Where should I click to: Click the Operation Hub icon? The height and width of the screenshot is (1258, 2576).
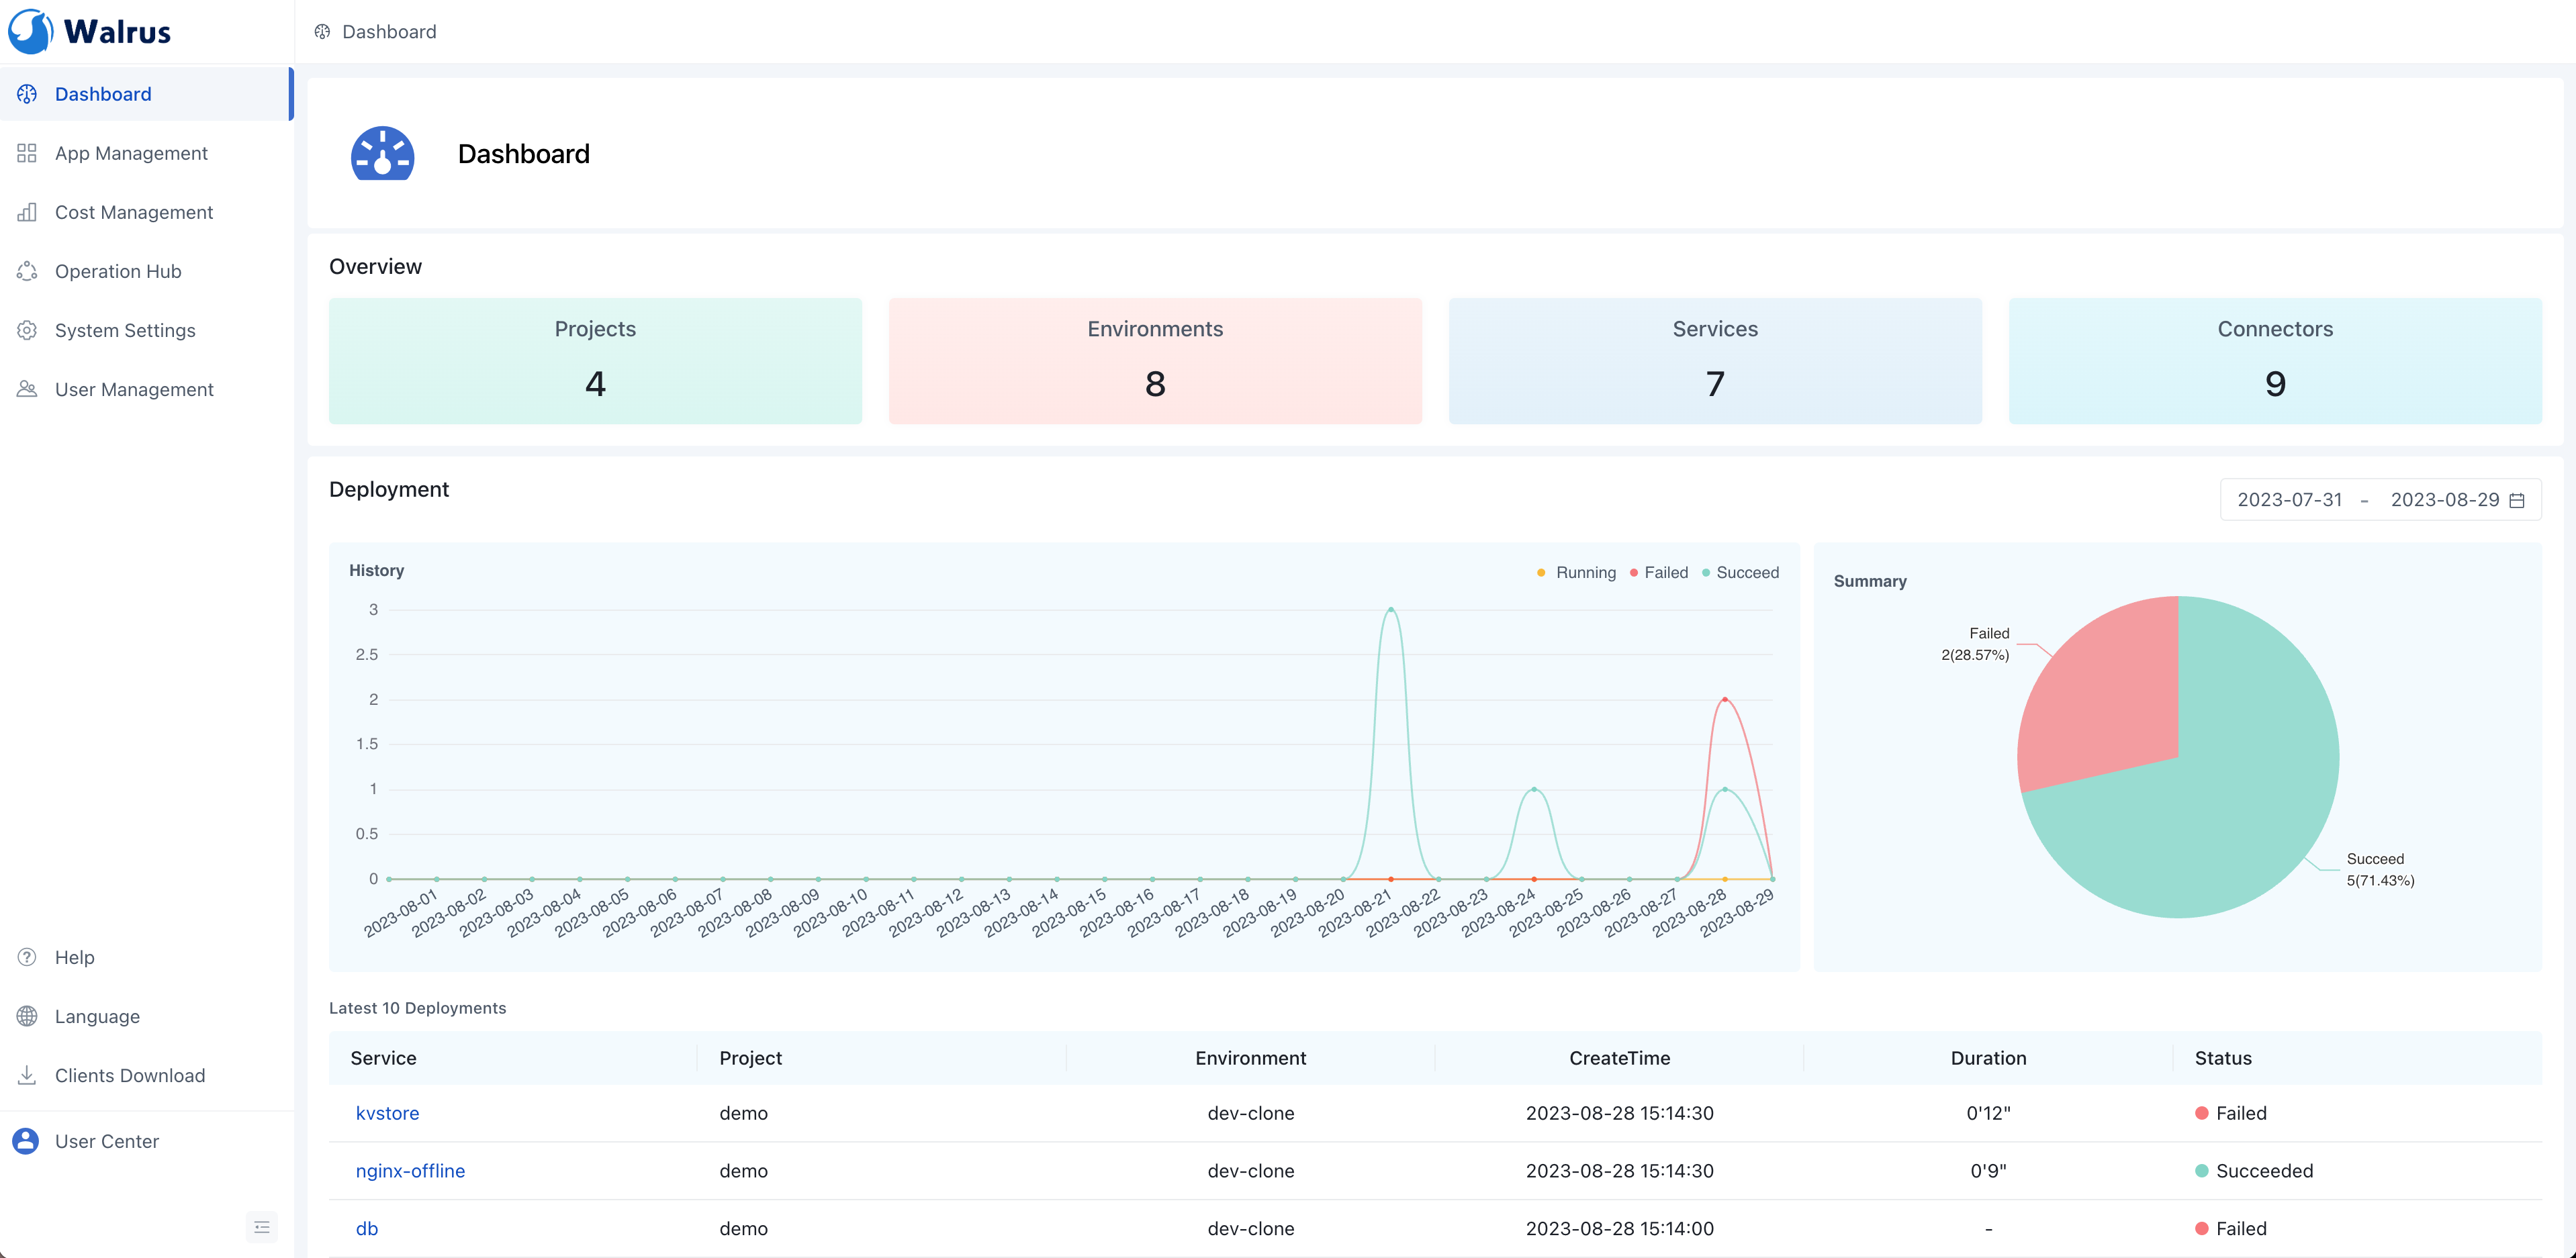pos(27,271)
